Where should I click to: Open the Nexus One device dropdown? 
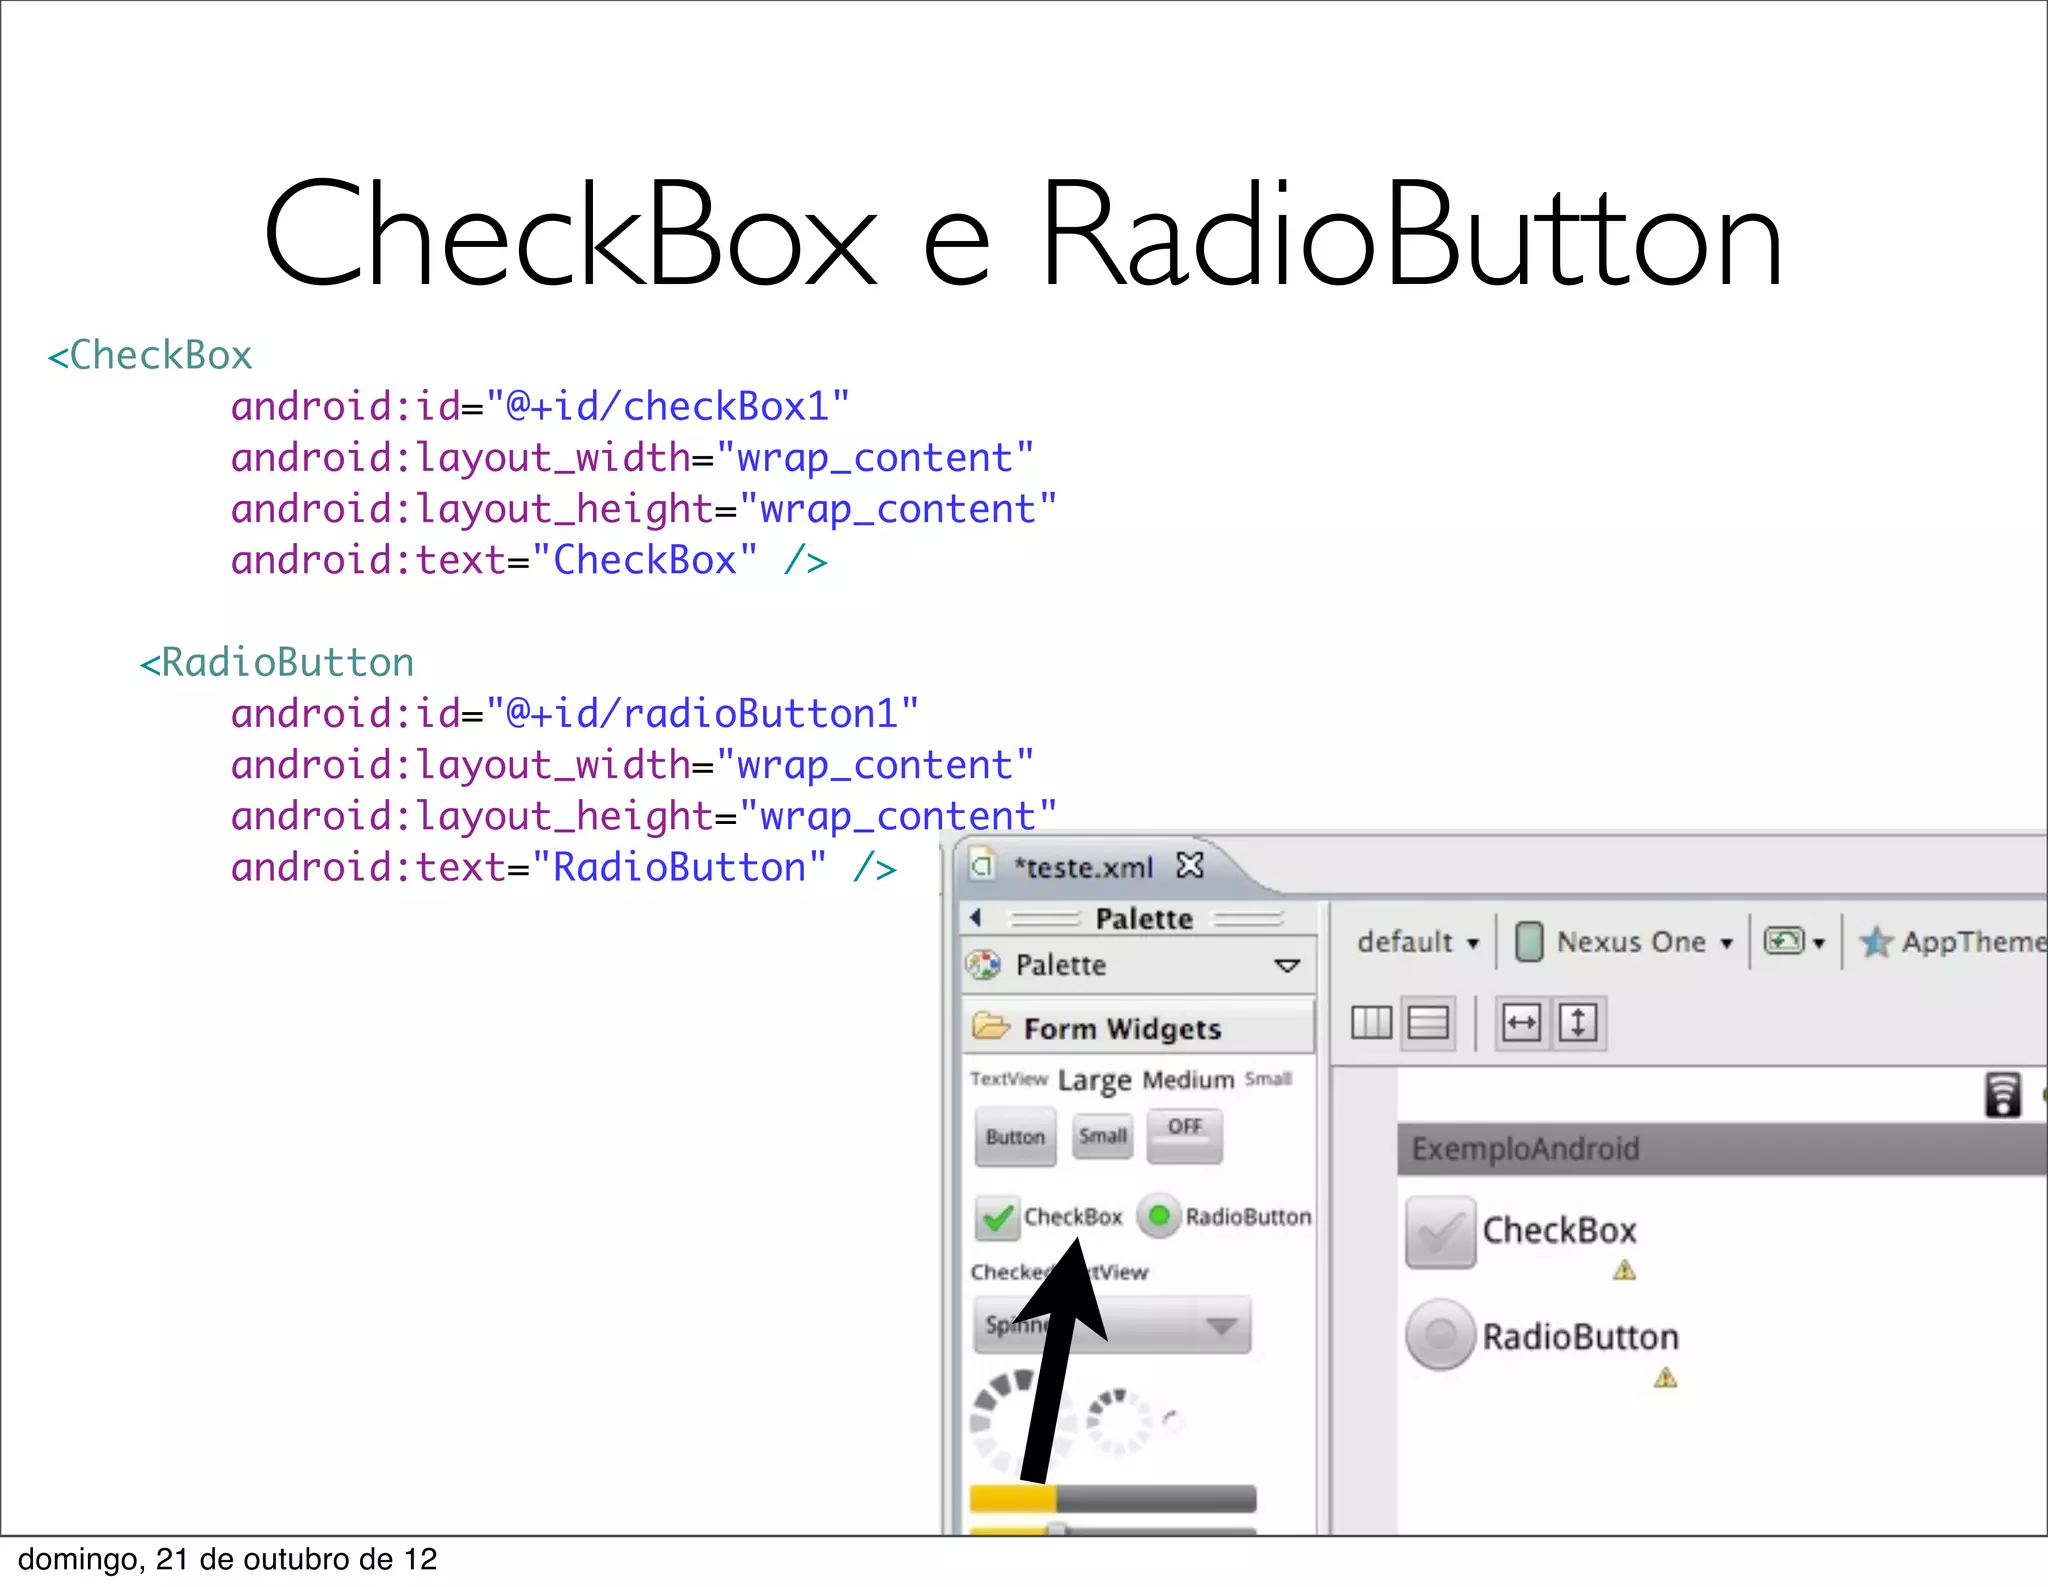pyautogui.click(x=1624, y=942)
